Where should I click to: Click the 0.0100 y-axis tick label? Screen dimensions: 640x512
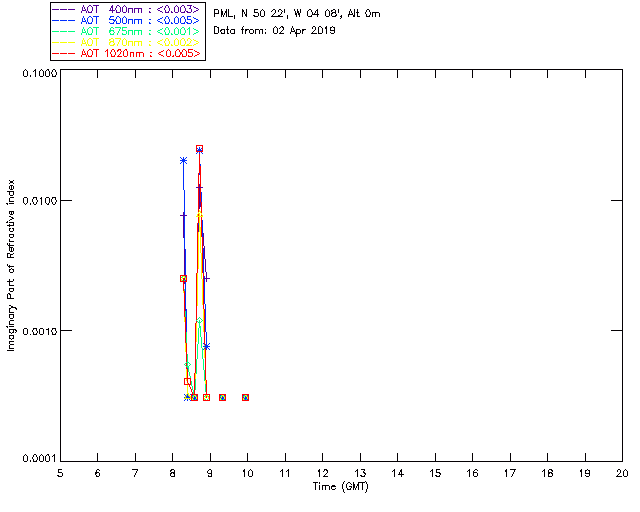point(39,201)
